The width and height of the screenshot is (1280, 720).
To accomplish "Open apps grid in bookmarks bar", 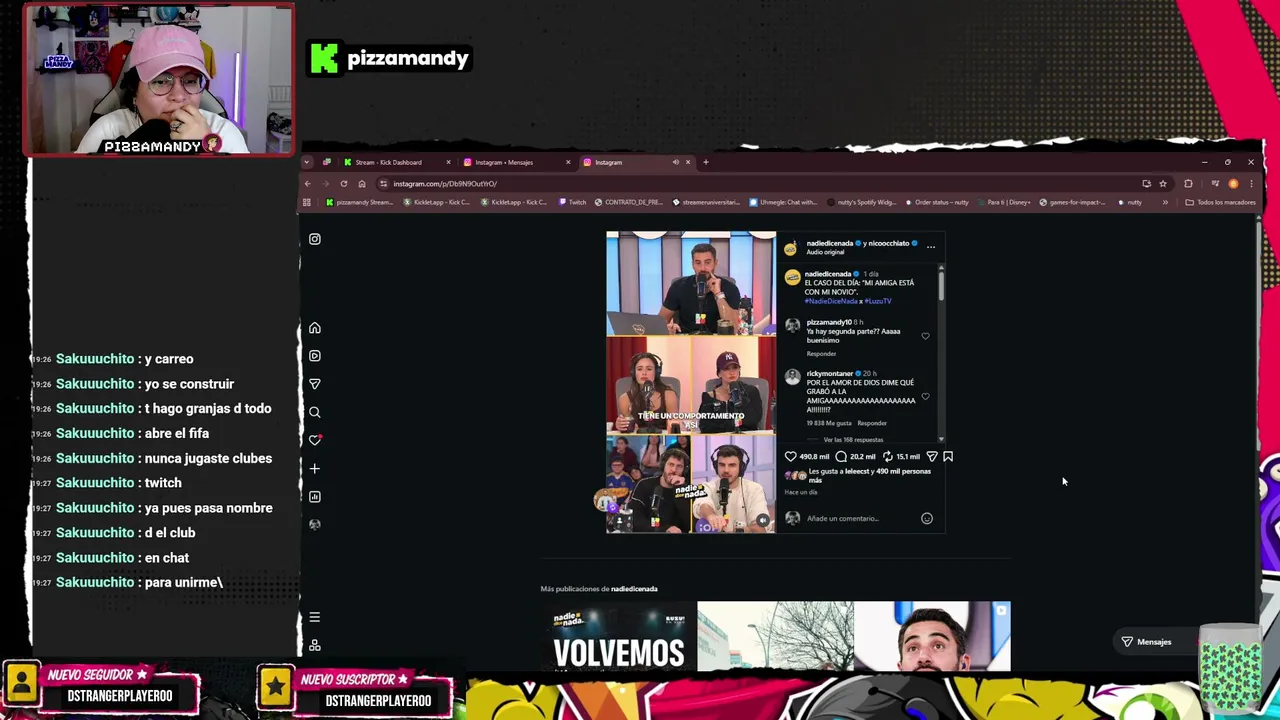I will coord(307,202).
